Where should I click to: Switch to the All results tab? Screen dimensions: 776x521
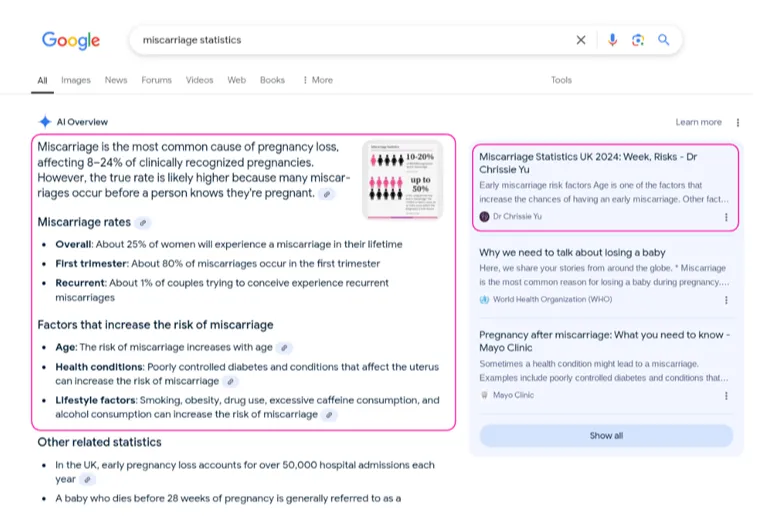(x=43, y=80)
